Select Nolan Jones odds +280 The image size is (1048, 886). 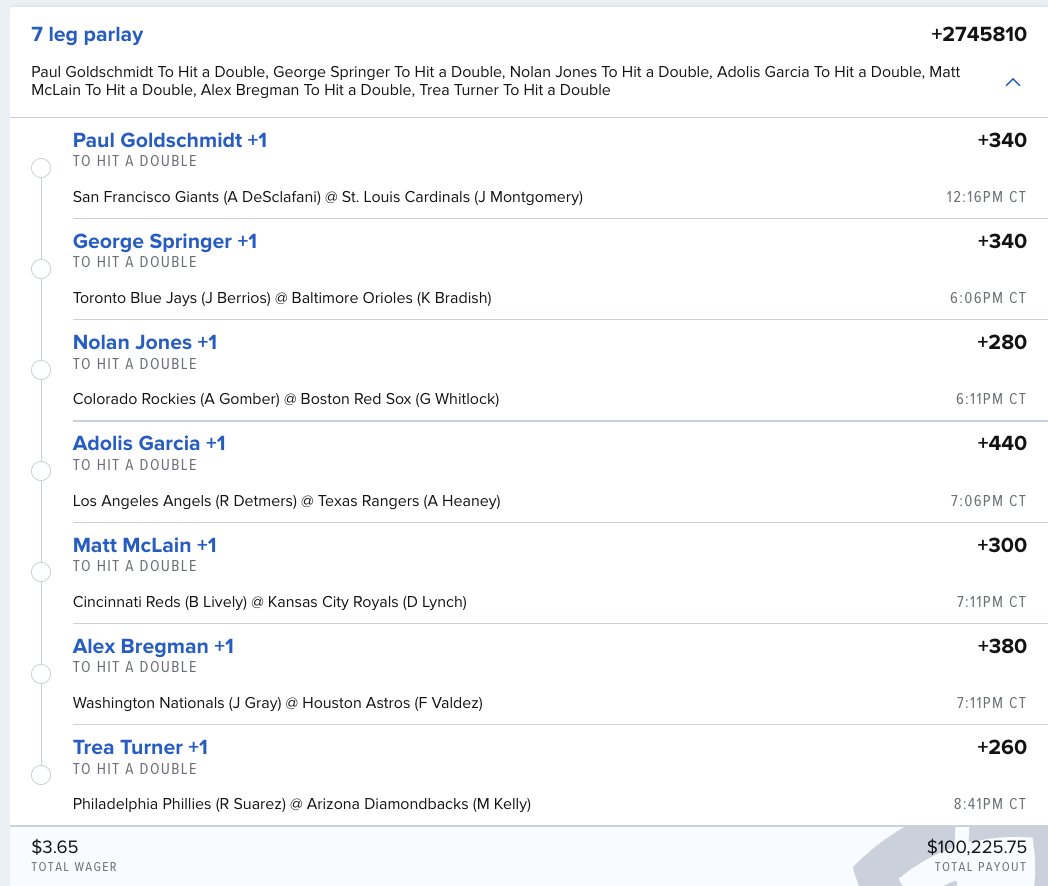1001,342
